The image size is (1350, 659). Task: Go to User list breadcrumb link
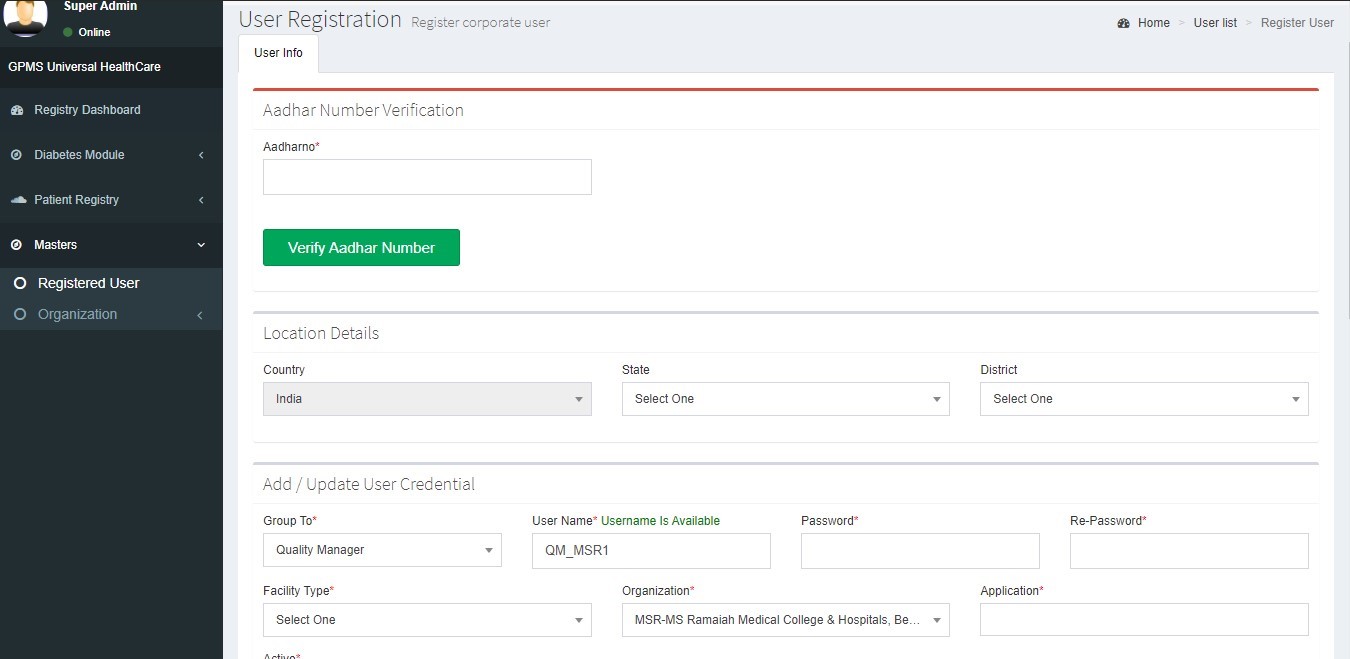pos(1215,23)
